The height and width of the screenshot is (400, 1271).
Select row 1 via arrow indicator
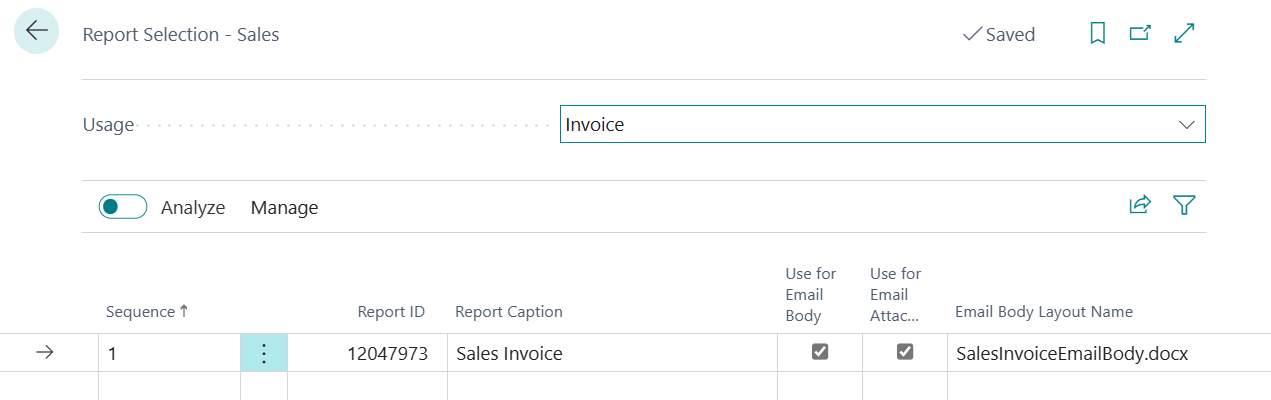pos(45,352)
